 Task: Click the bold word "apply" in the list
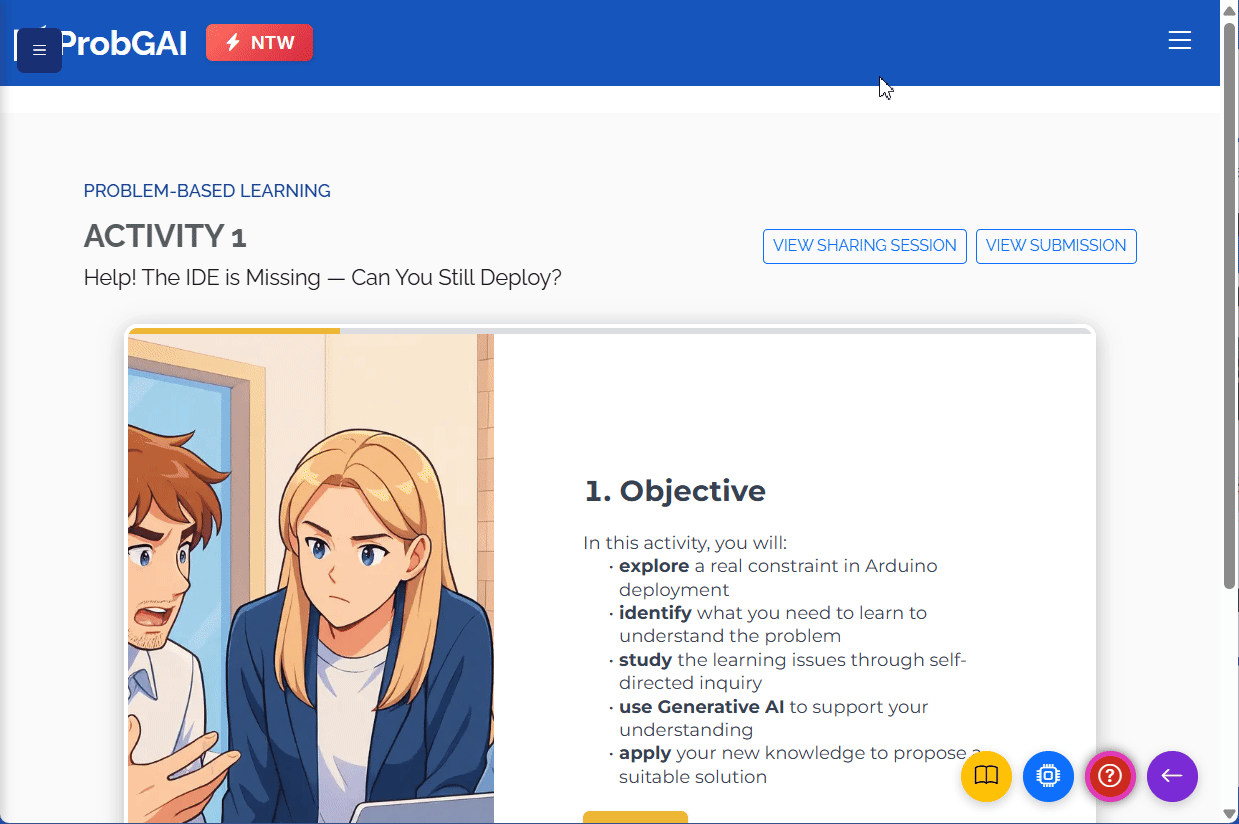645,754
